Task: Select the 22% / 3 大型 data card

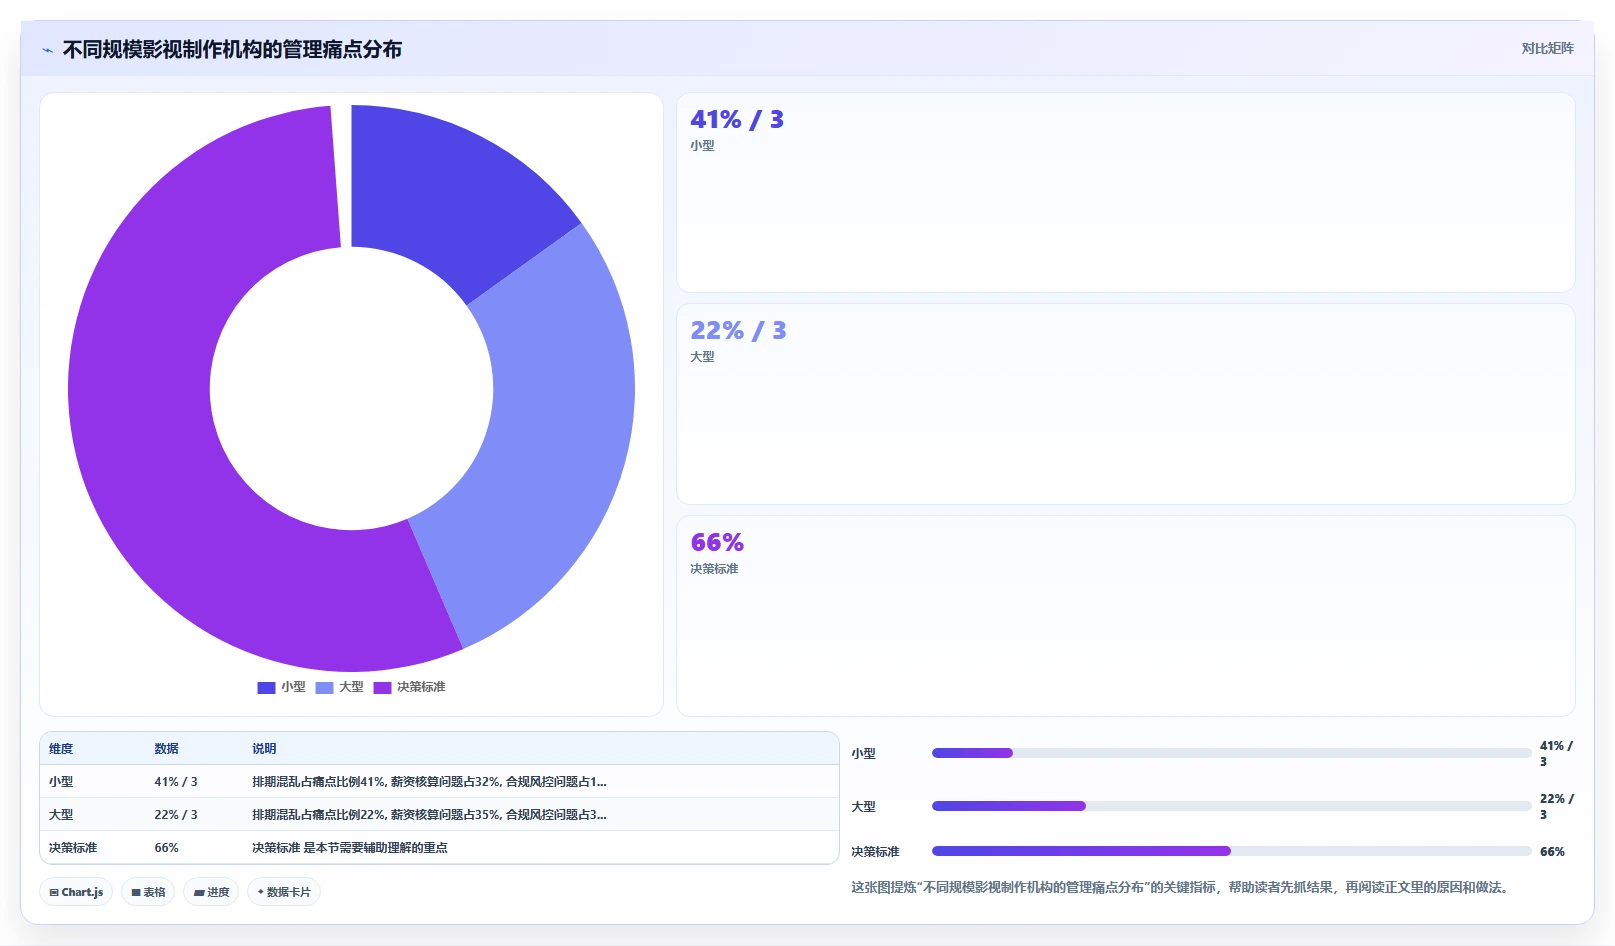Action: [x=1125, y=404]
